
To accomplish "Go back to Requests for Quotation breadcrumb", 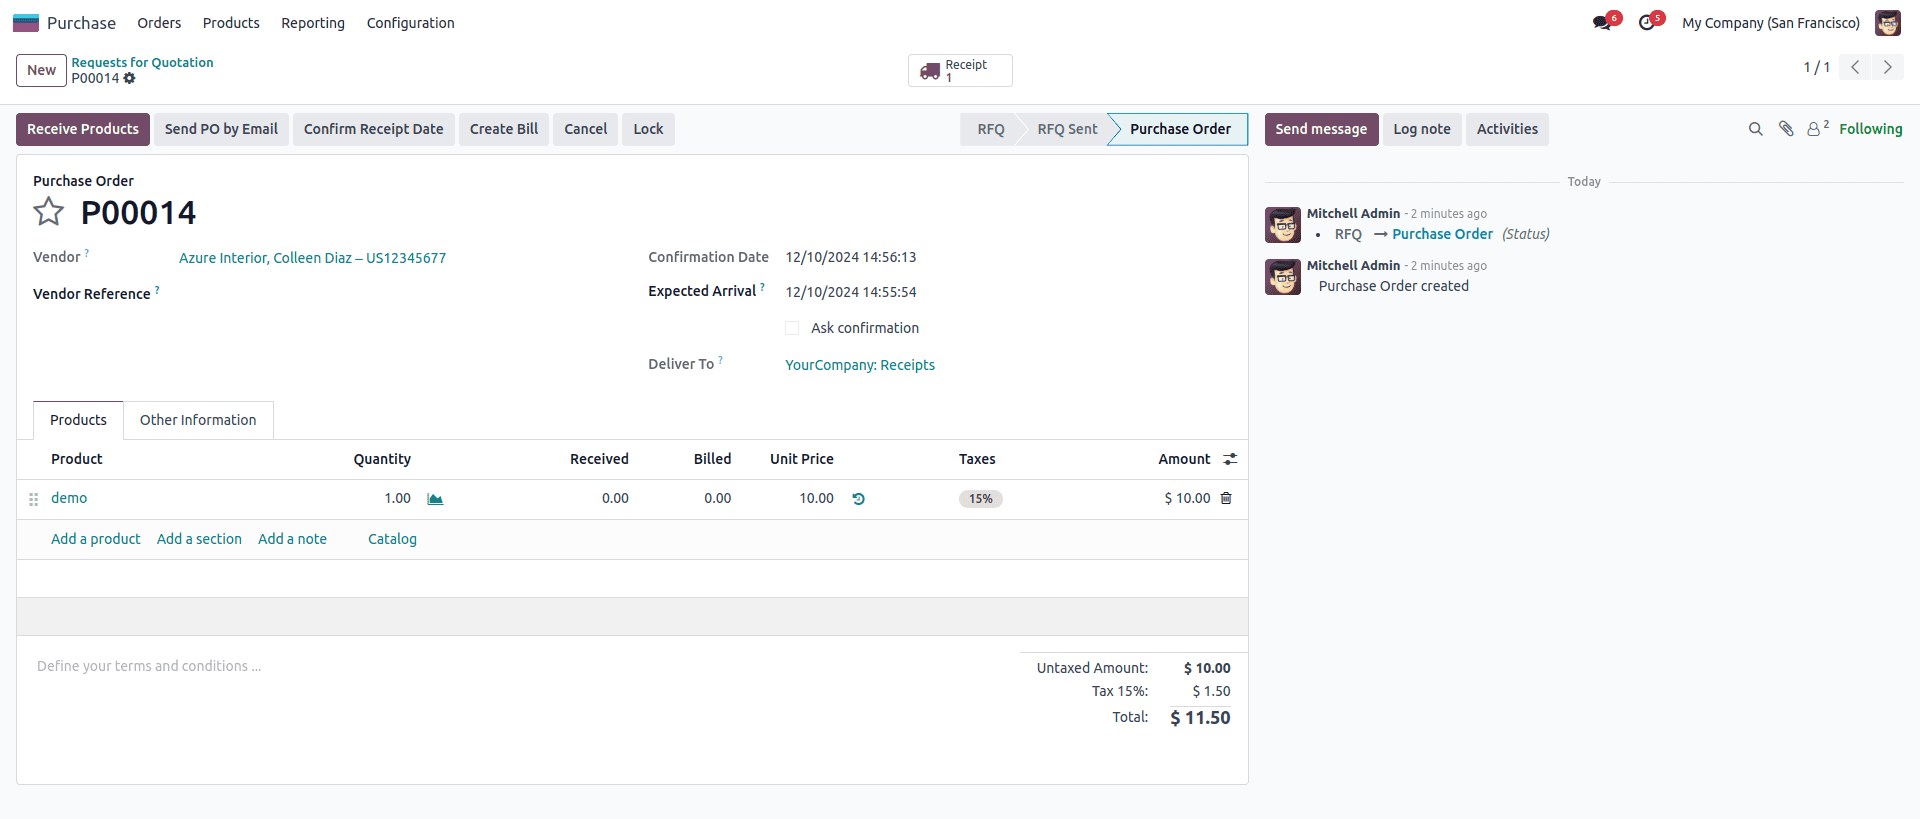I will coord(142,62).
